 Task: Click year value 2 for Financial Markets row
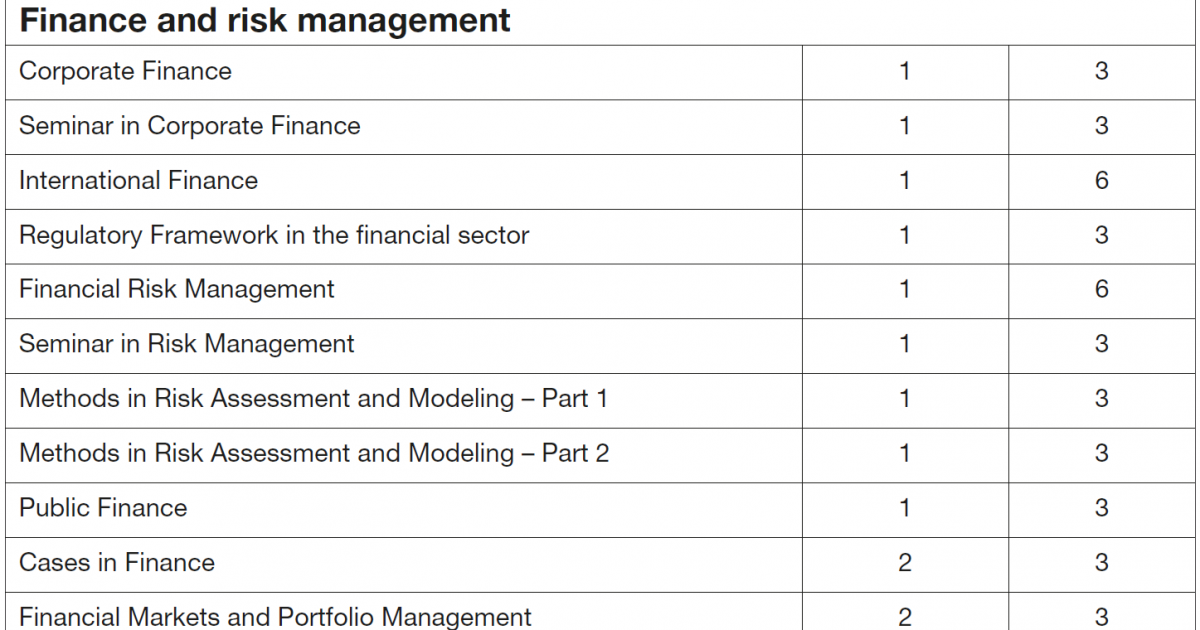905,618
